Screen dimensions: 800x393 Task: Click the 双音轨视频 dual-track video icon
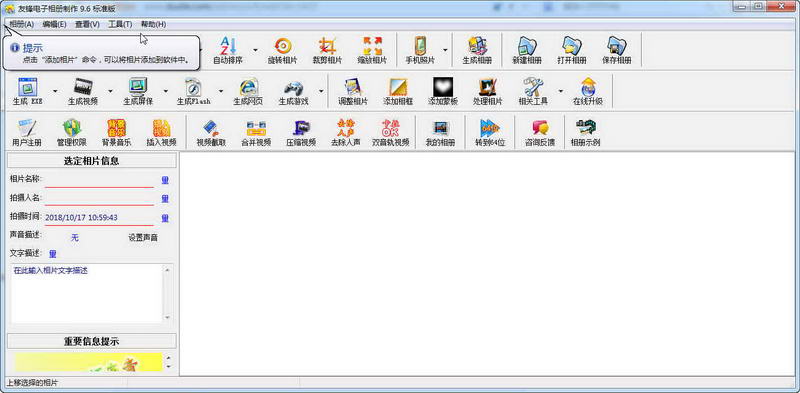390,133
